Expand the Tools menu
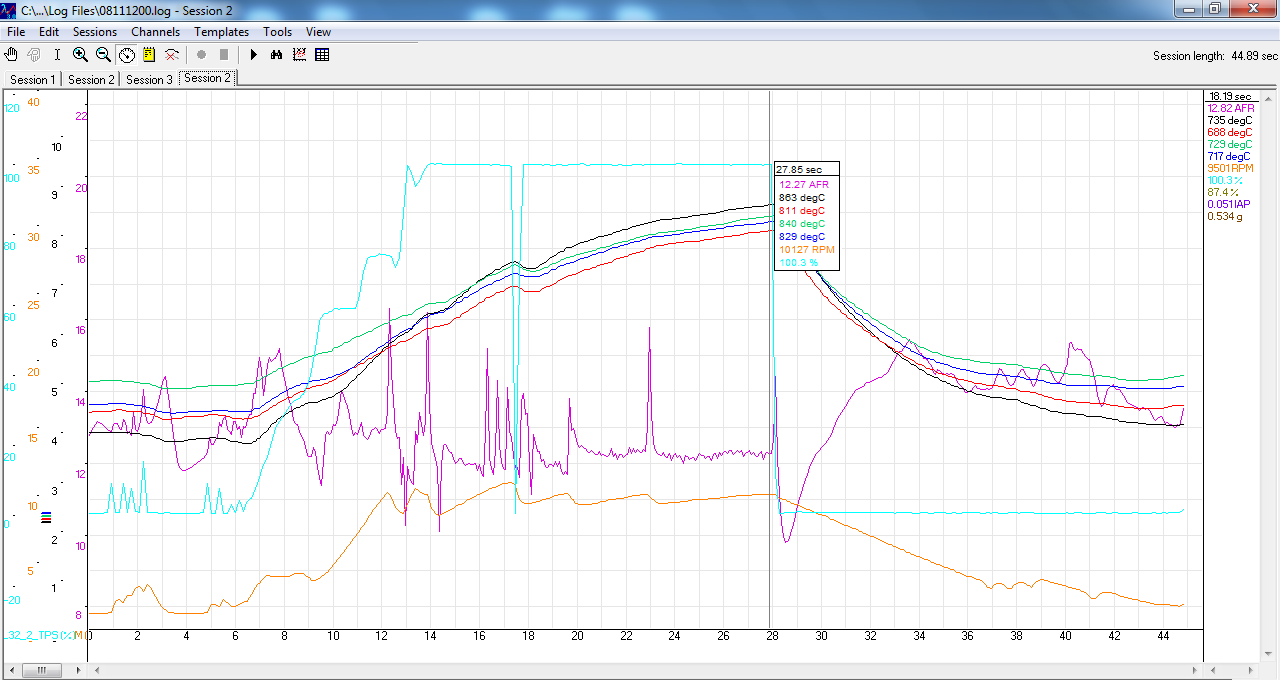Image resolution: width=1280 pixels, height=680 pixels. (277, 32)
